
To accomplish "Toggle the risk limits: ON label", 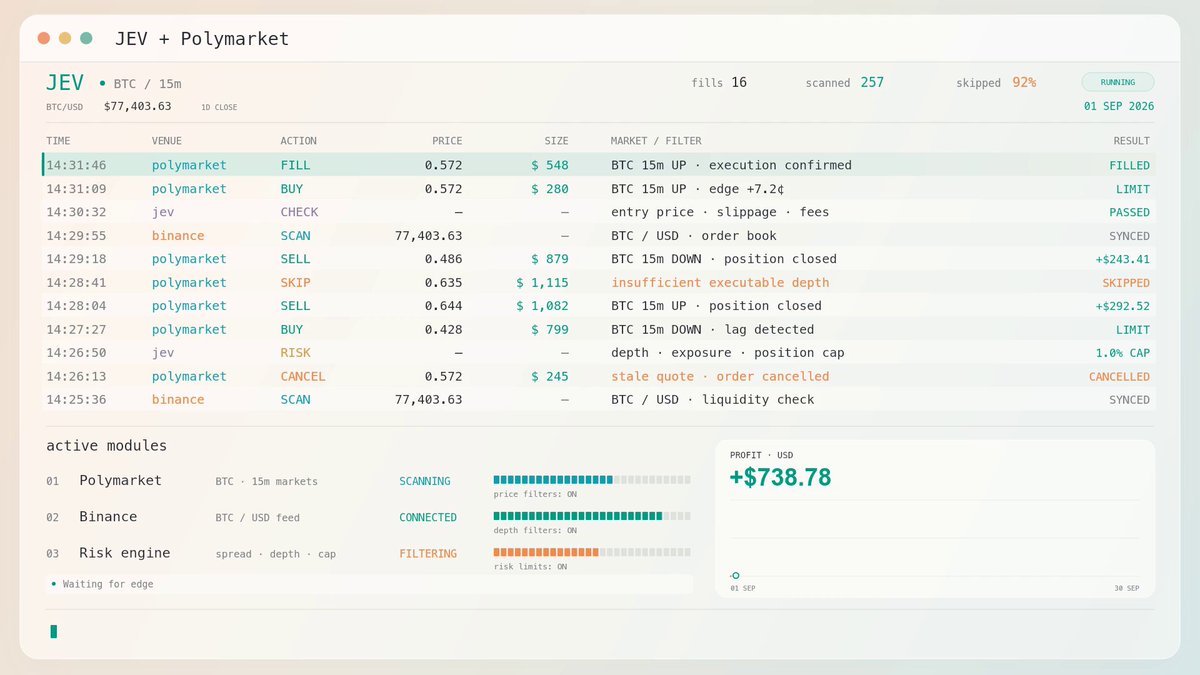I will click(x=530, y=566).
